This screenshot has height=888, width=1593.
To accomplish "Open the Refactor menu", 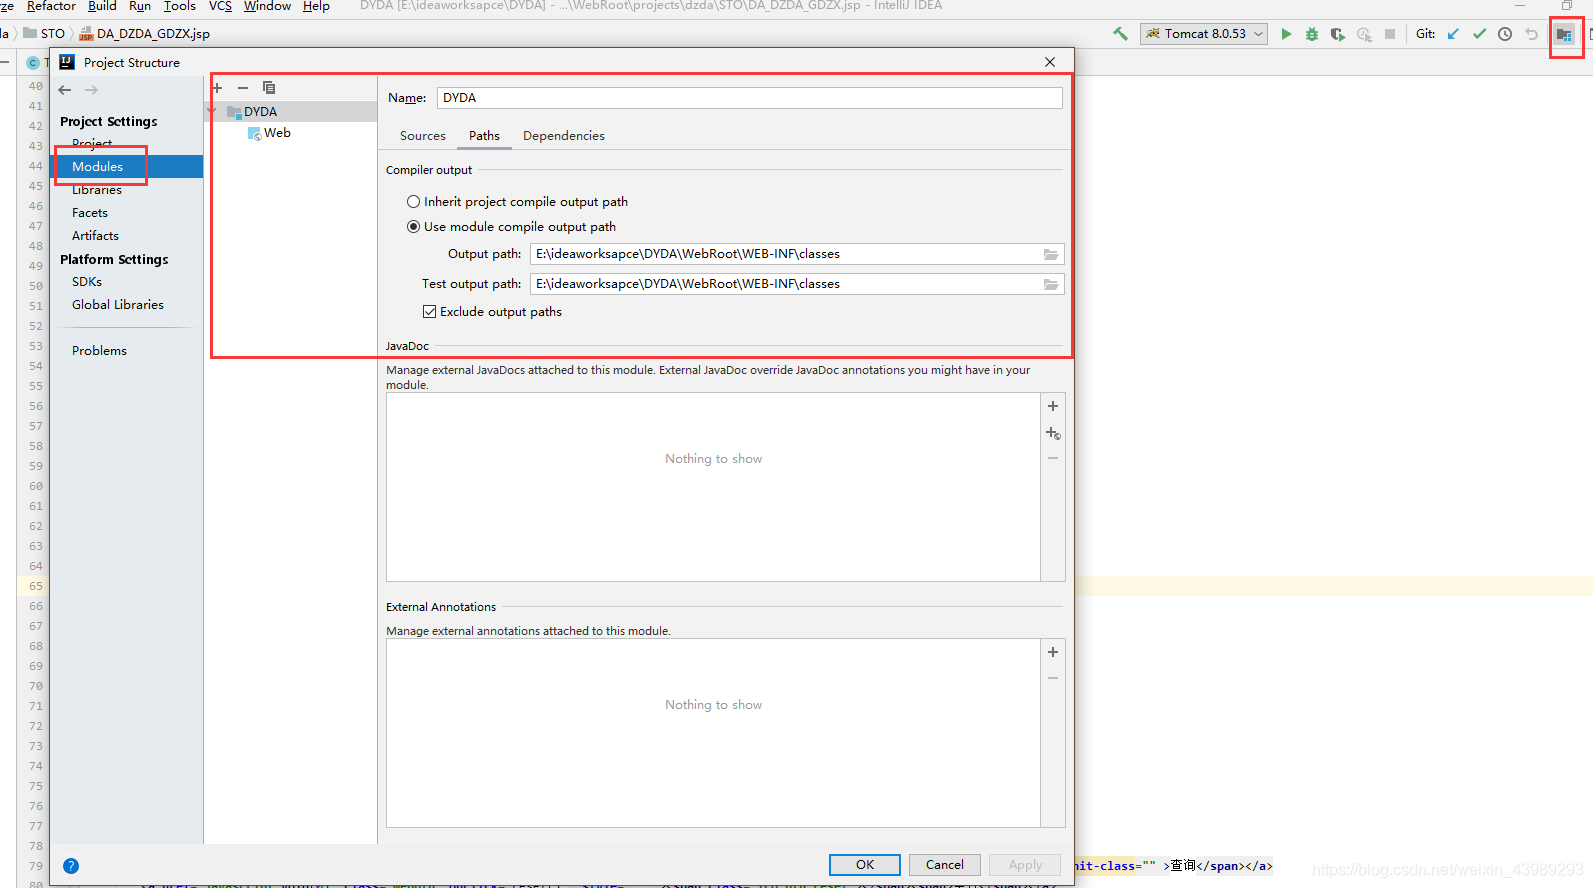I will click(51, 6).
